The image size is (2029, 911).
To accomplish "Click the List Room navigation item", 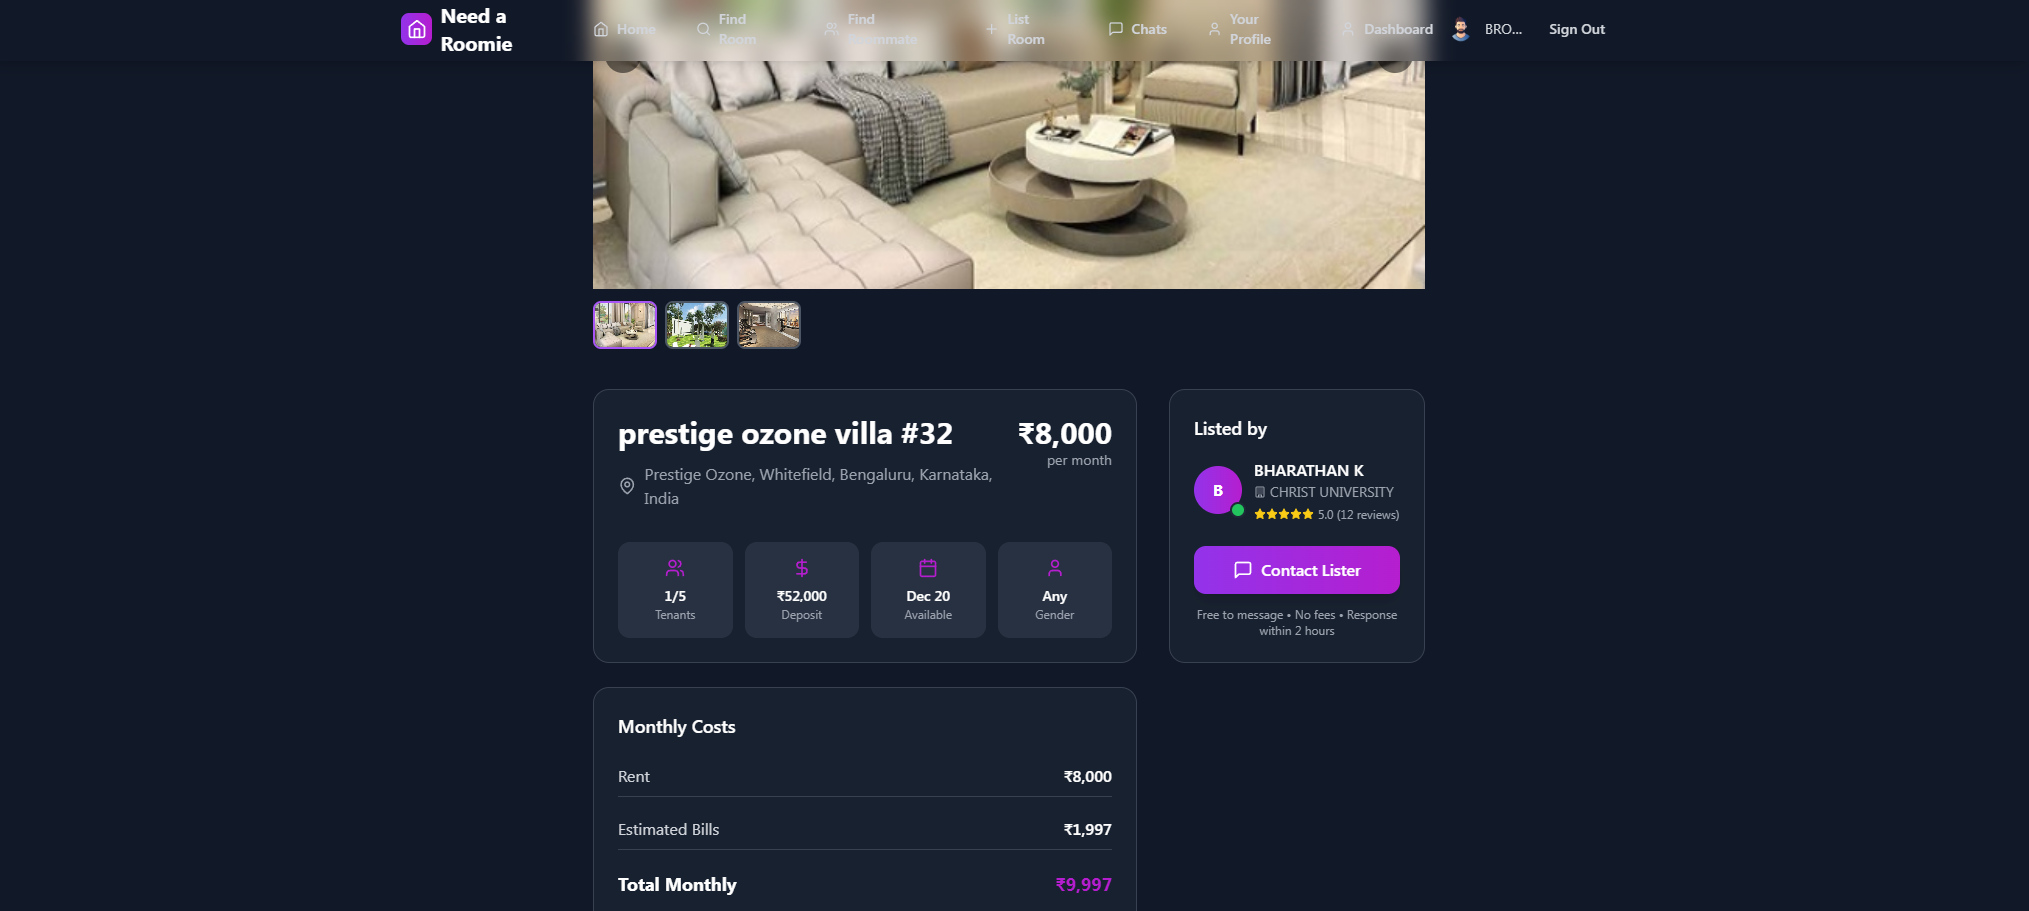I will (1015, 29).
